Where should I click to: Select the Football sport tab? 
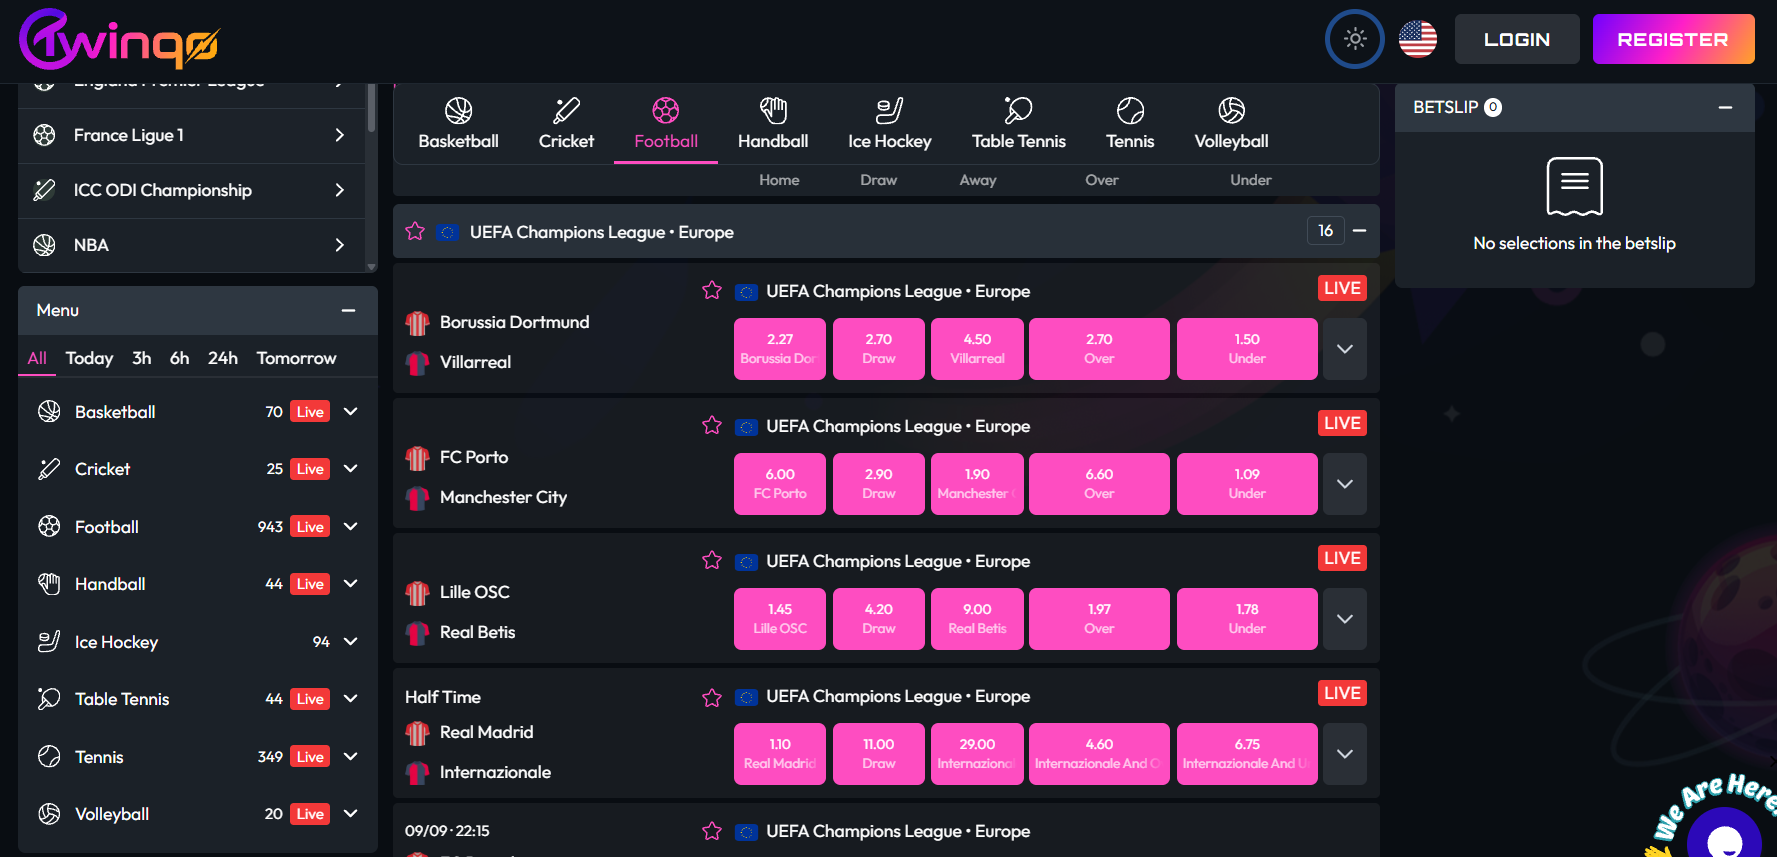click(x=666, y=124)
